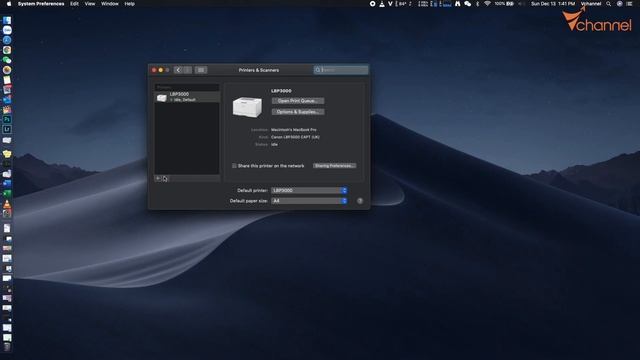
Task: Open the Default paper size dropdown
Action: pos(309,201)
